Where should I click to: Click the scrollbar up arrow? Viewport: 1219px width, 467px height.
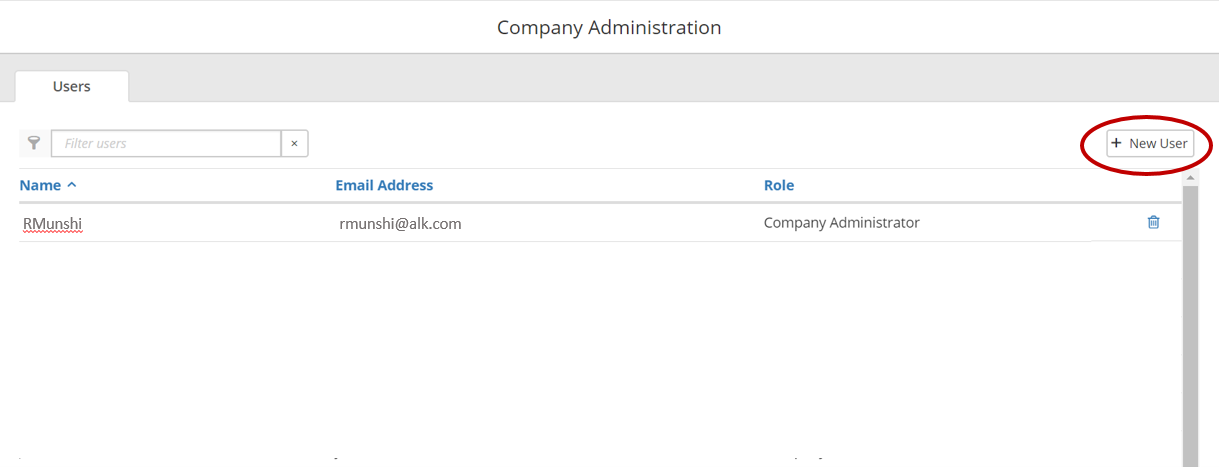pyautogui.click(x=1190, y=178)
